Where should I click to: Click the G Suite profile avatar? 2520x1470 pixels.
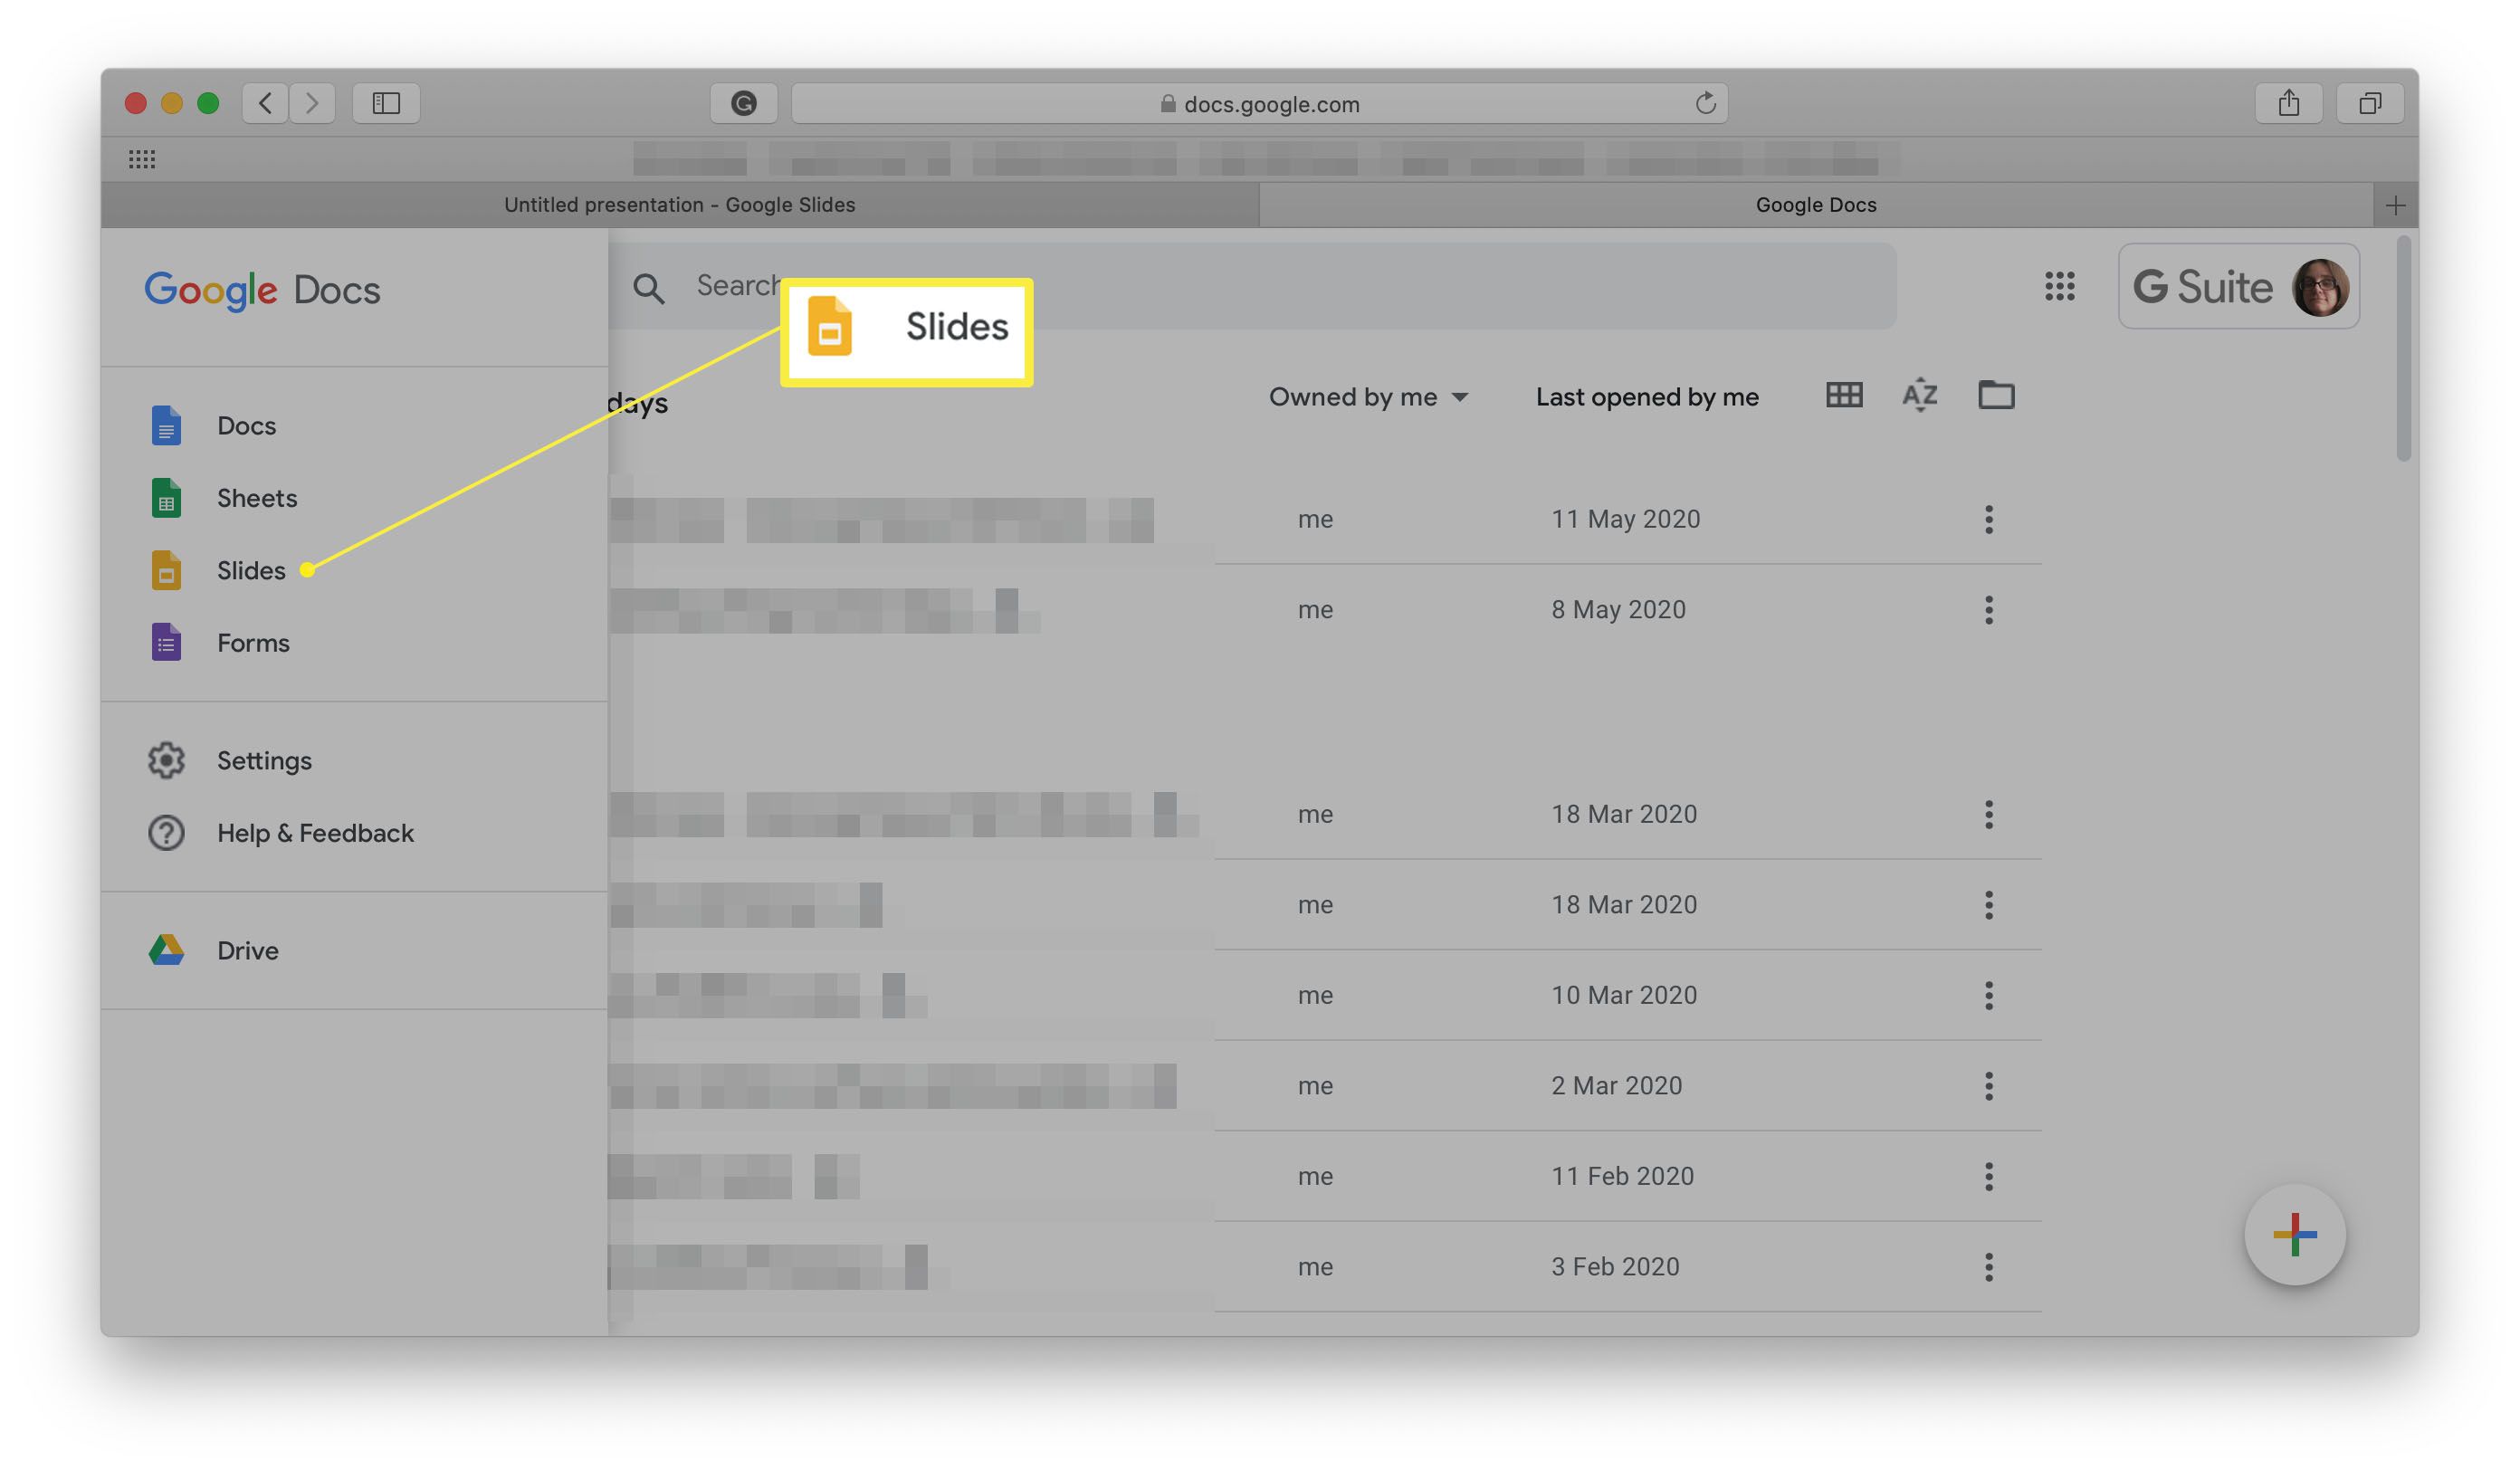pyautogui.click(x=2321, y=285)
